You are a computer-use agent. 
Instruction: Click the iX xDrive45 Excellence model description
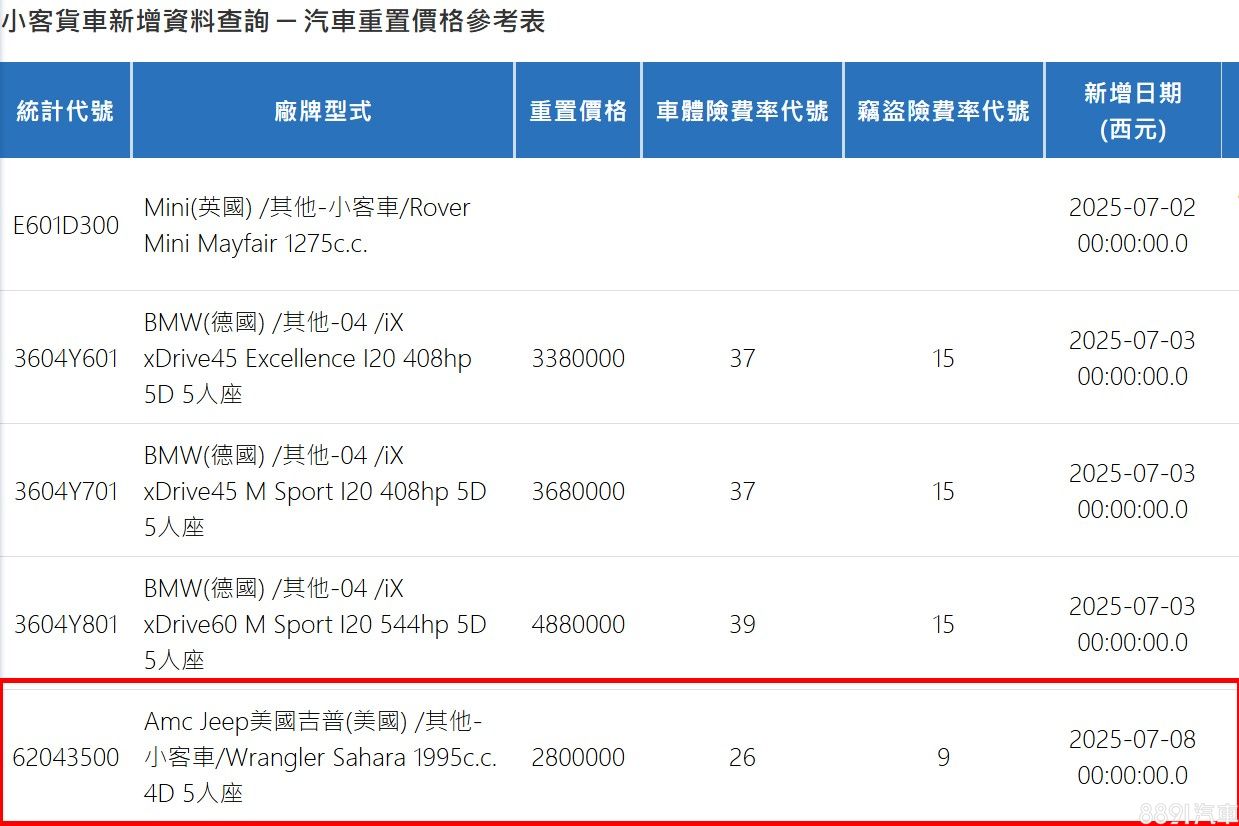pyautogui.click(x=307, y=358)
